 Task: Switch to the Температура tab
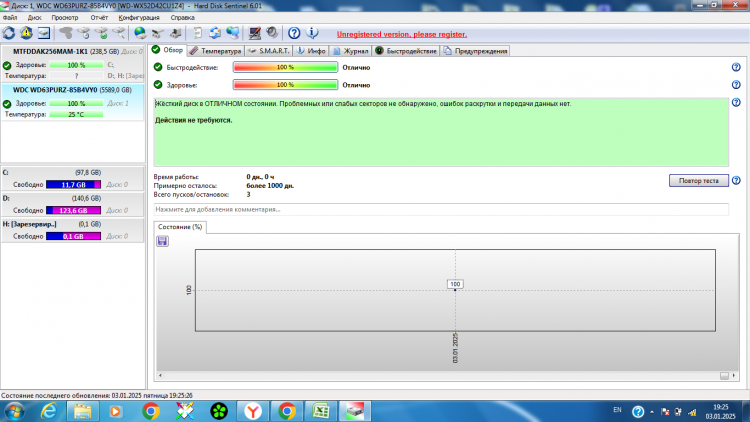(x=215, y=51)
